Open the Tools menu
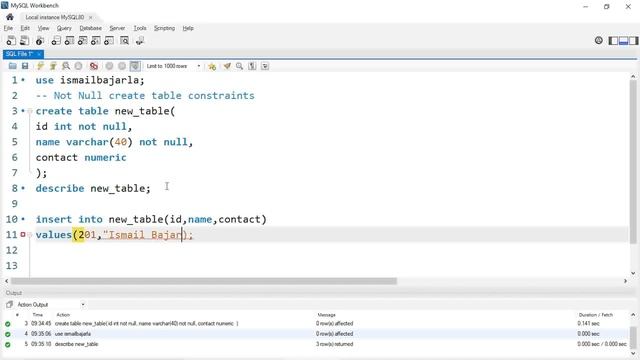Viewport: 640px width, 360px height. (x=140, y=28)
